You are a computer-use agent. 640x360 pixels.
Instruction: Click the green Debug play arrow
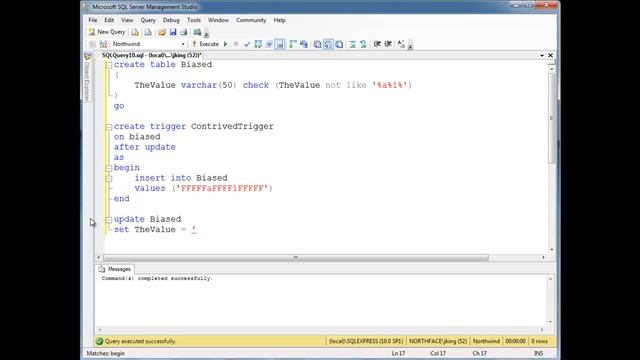point(225,44)
